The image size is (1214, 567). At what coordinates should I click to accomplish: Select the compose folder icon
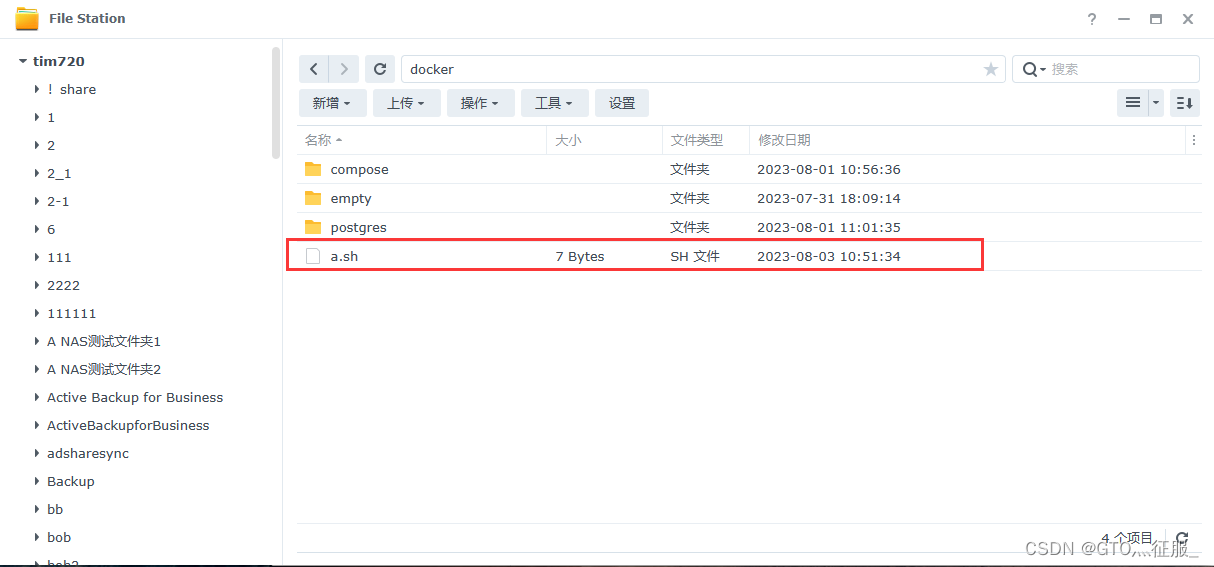[313, 169]
